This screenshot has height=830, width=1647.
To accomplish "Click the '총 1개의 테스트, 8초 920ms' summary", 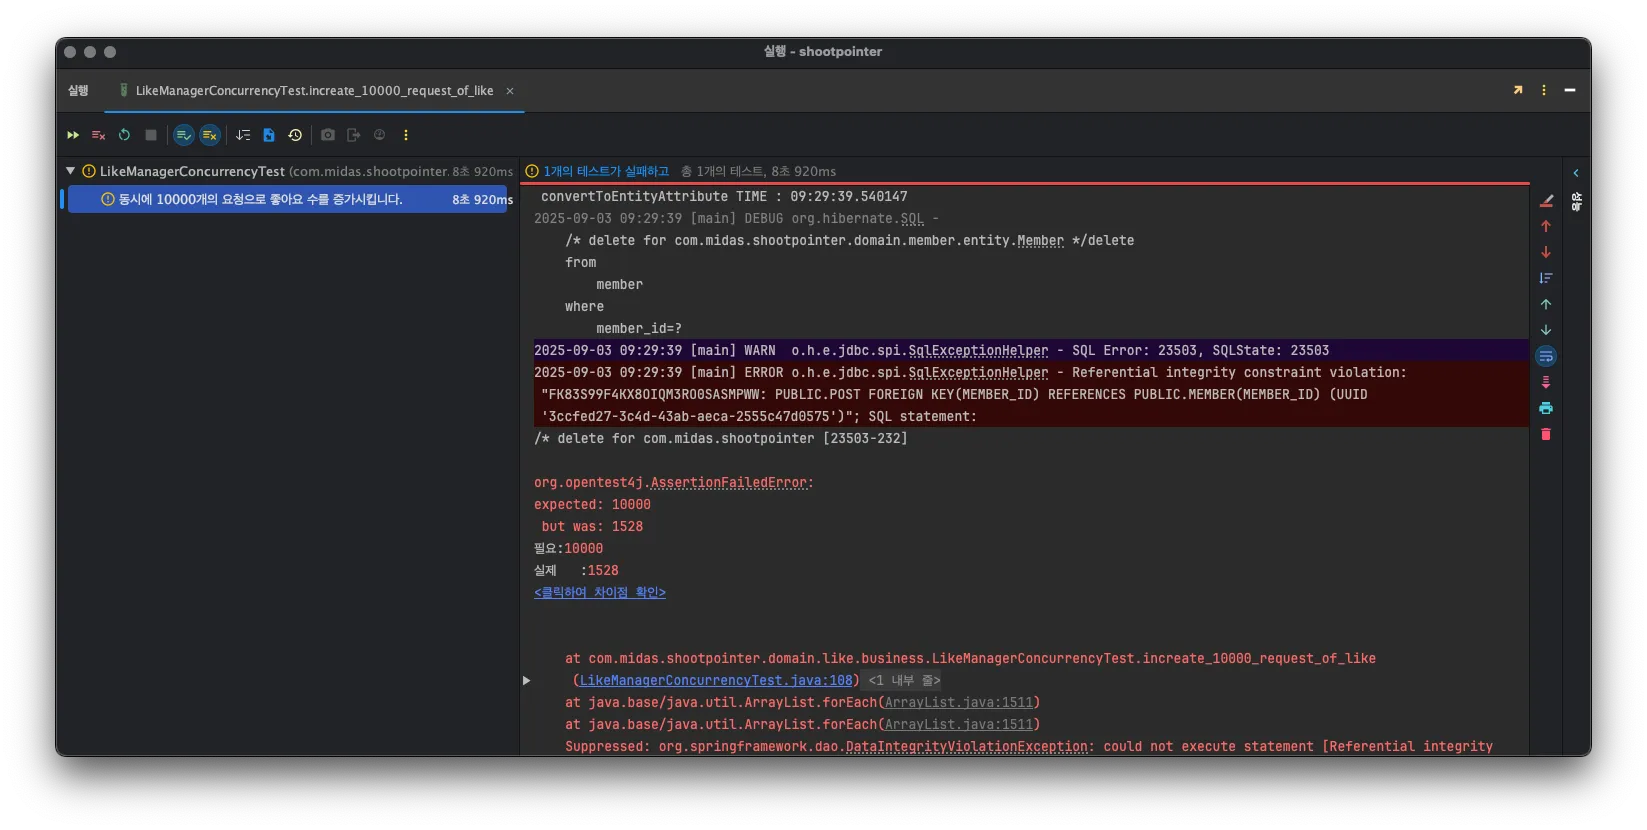I will 759,171.
